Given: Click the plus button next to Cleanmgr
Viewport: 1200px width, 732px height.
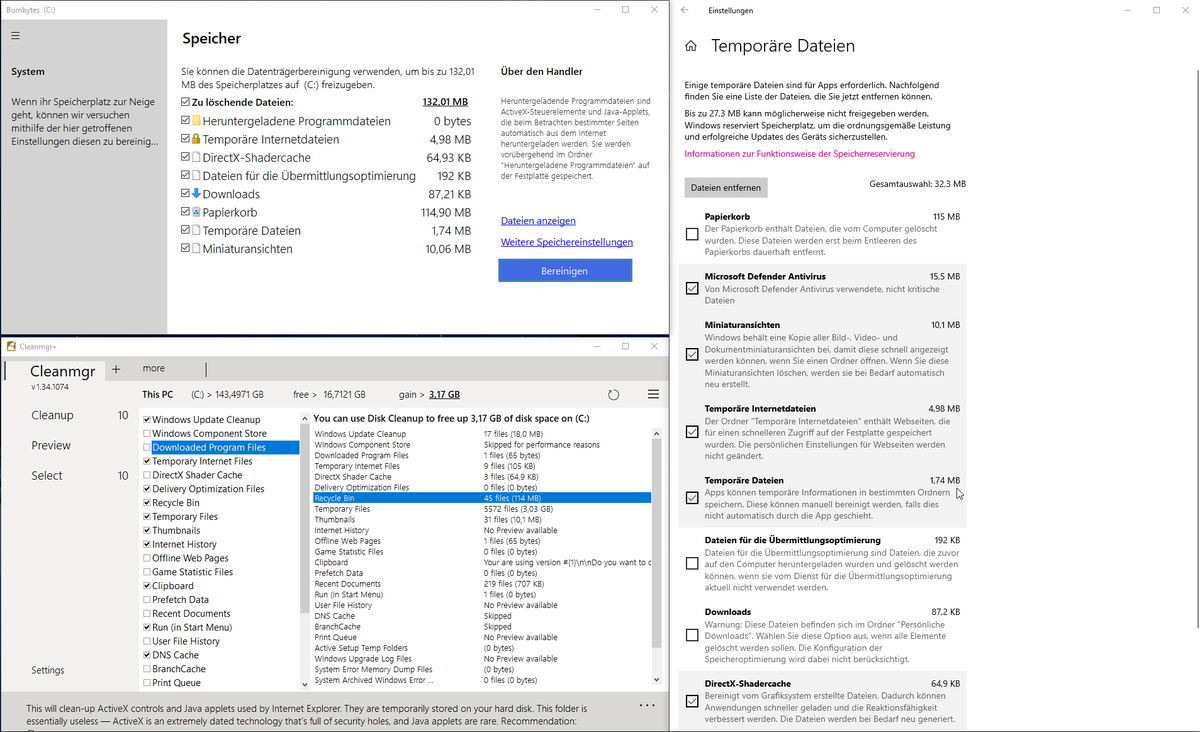Looking at the screenshot, I should [116, 369].
